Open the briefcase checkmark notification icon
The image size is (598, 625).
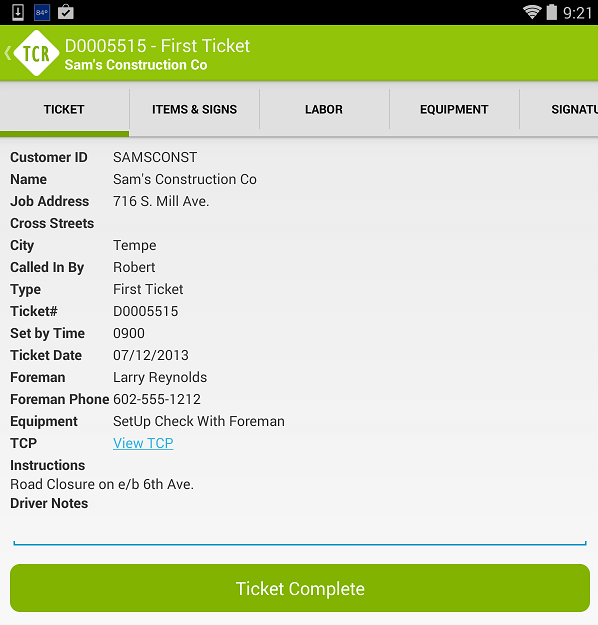click(x=66, y=12)
